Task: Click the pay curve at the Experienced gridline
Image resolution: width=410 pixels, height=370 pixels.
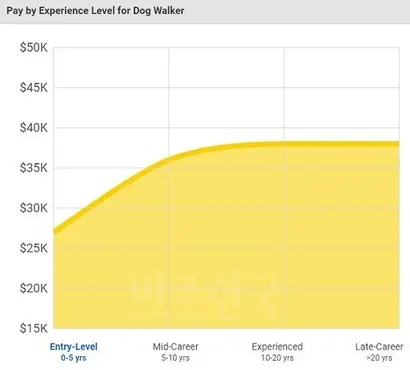Action: click(284, 144)
